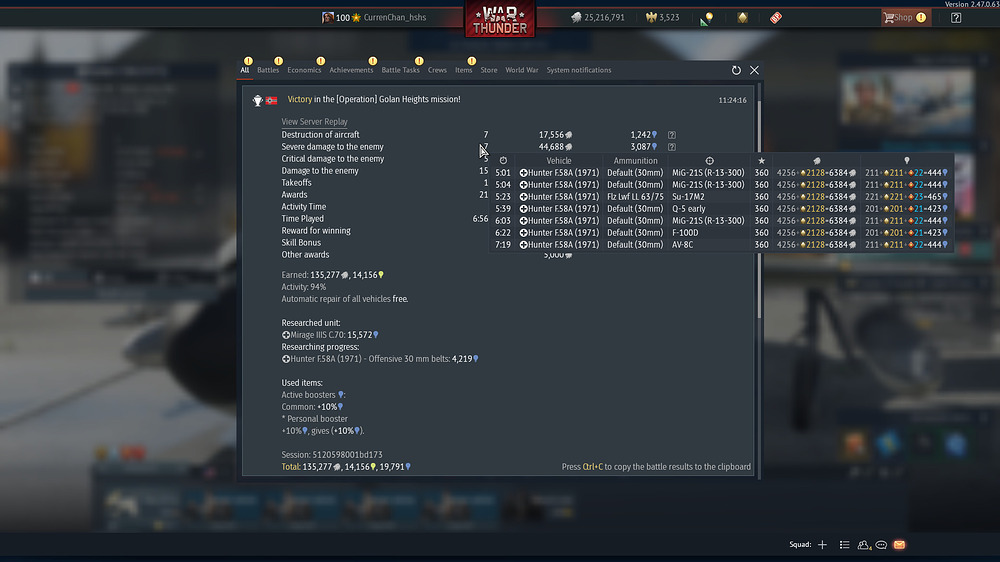Click the Vehicle column header in tooltip

tap(559, 161)
